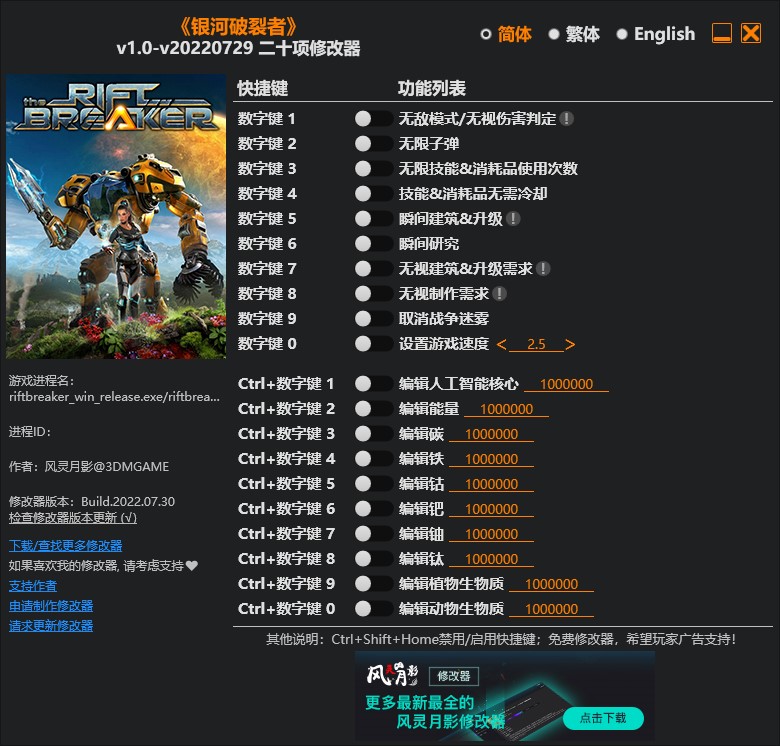The width and height of the screenshot is (780, 746).
Task: Click 支持作者 link
Action: tap(32, 586)
